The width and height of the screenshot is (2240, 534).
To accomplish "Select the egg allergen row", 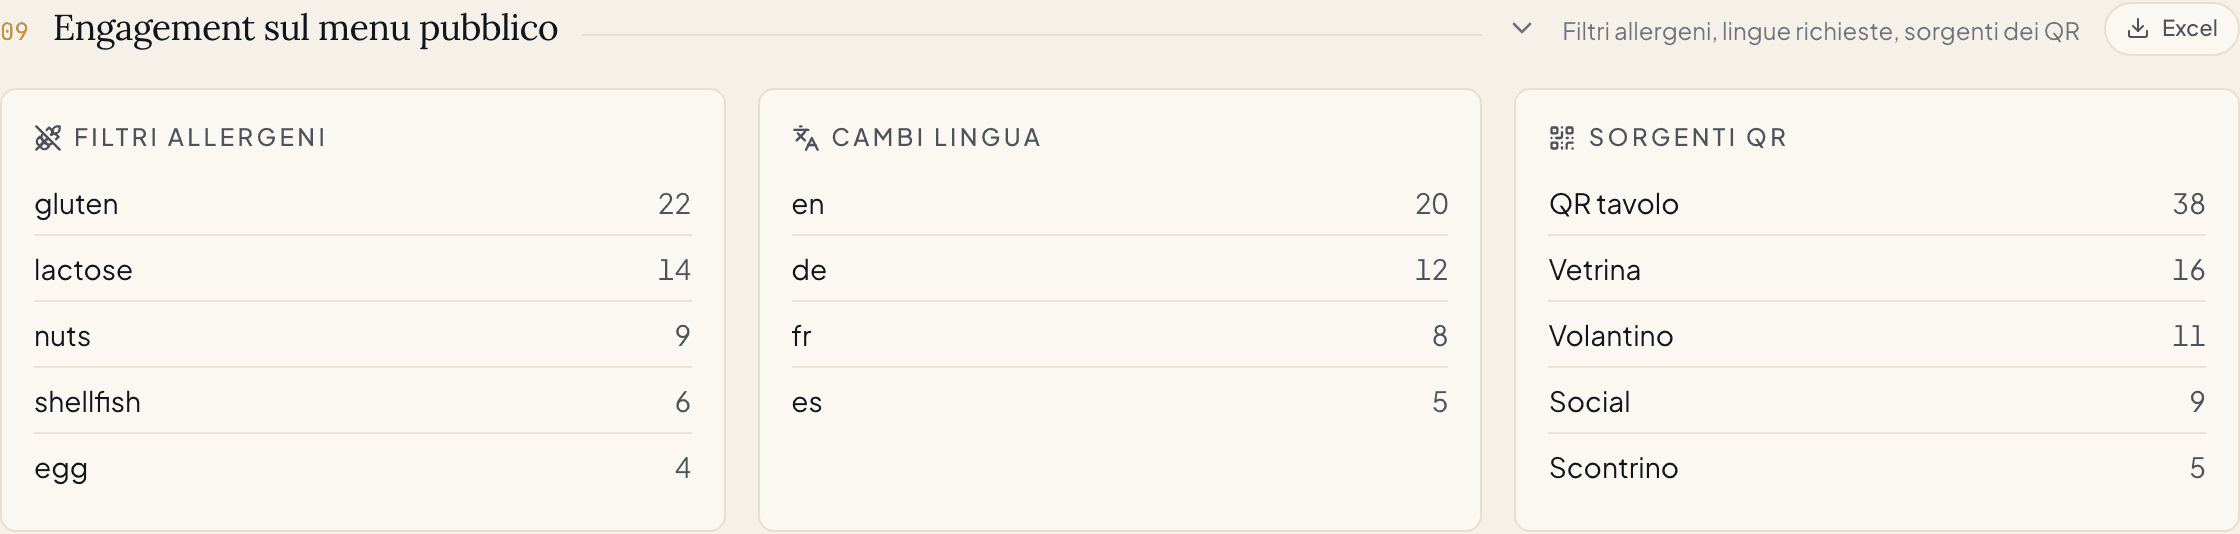I will tap(363, 468).
